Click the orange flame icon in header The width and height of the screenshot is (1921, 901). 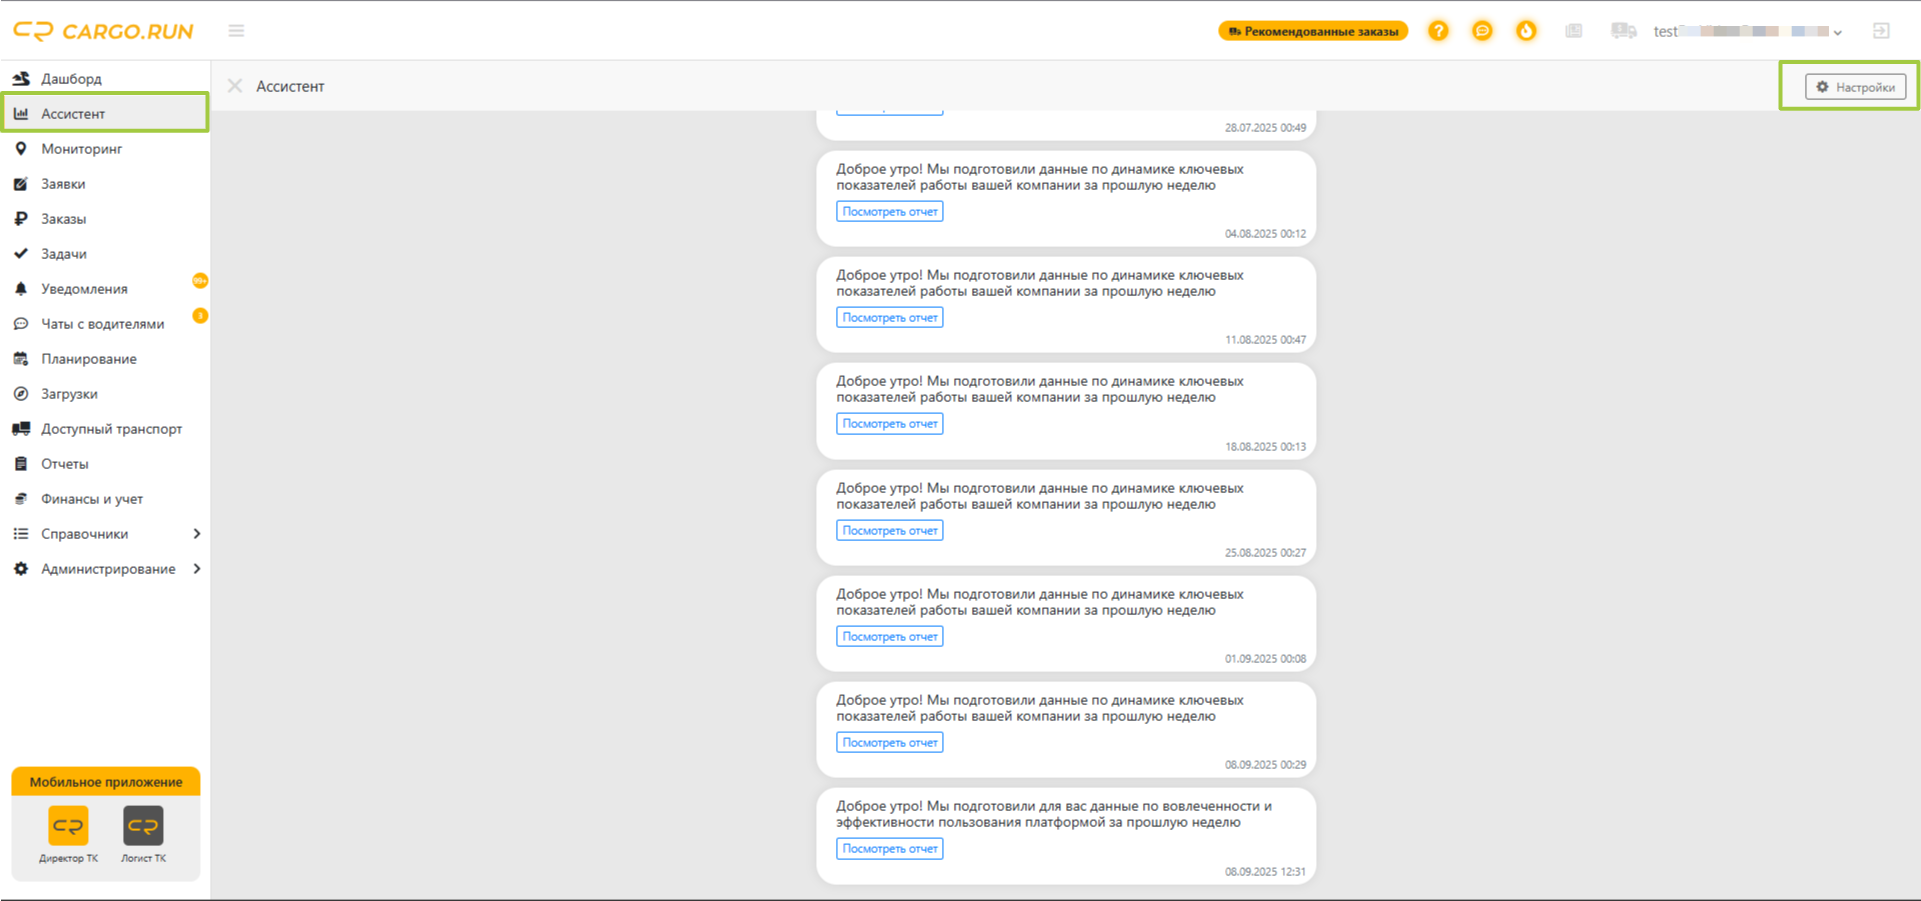click(1526, 31)
